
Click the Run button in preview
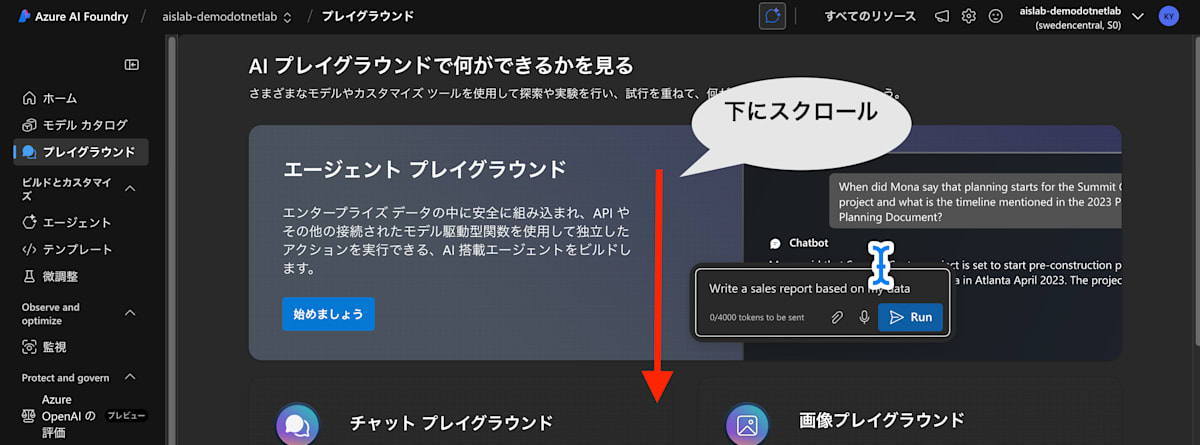(910, 317)
